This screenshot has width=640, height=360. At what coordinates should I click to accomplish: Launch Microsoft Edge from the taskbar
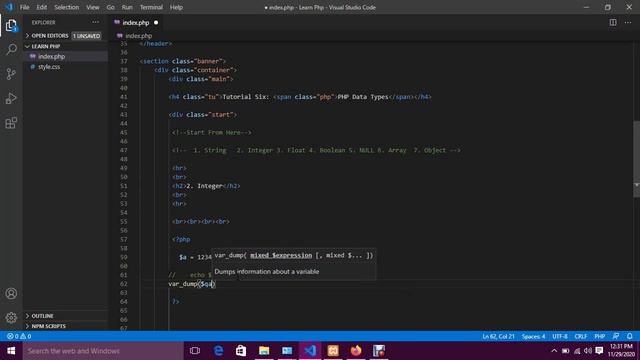pos(218,351)
